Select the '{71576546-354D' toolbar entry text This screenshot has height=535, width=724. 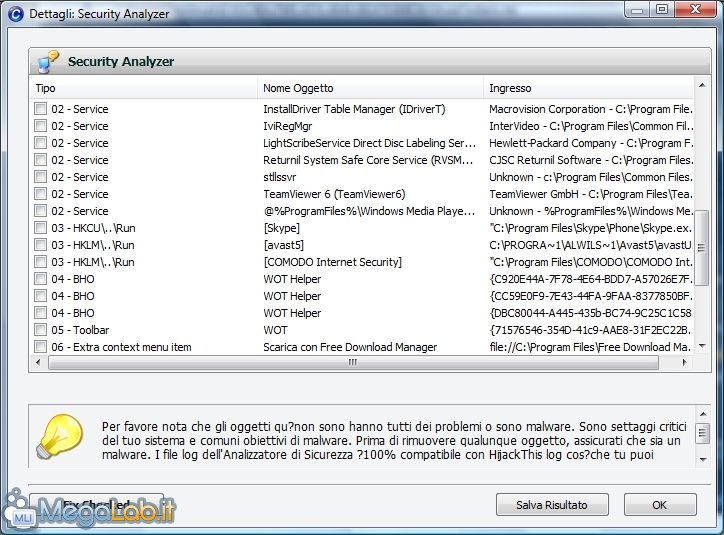tap(591, 330)
